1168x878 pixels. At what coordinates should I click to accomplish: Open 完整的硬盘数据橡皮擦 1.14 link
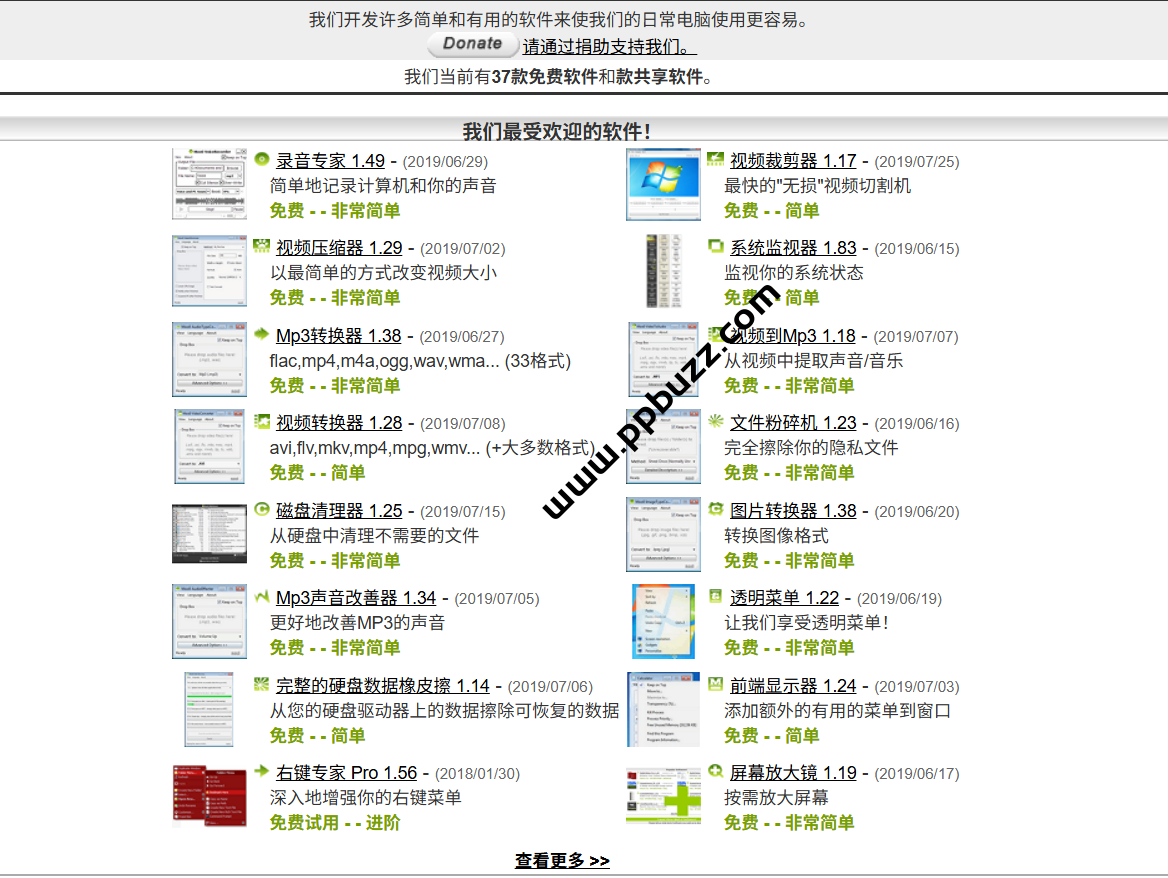pos(383,686)
